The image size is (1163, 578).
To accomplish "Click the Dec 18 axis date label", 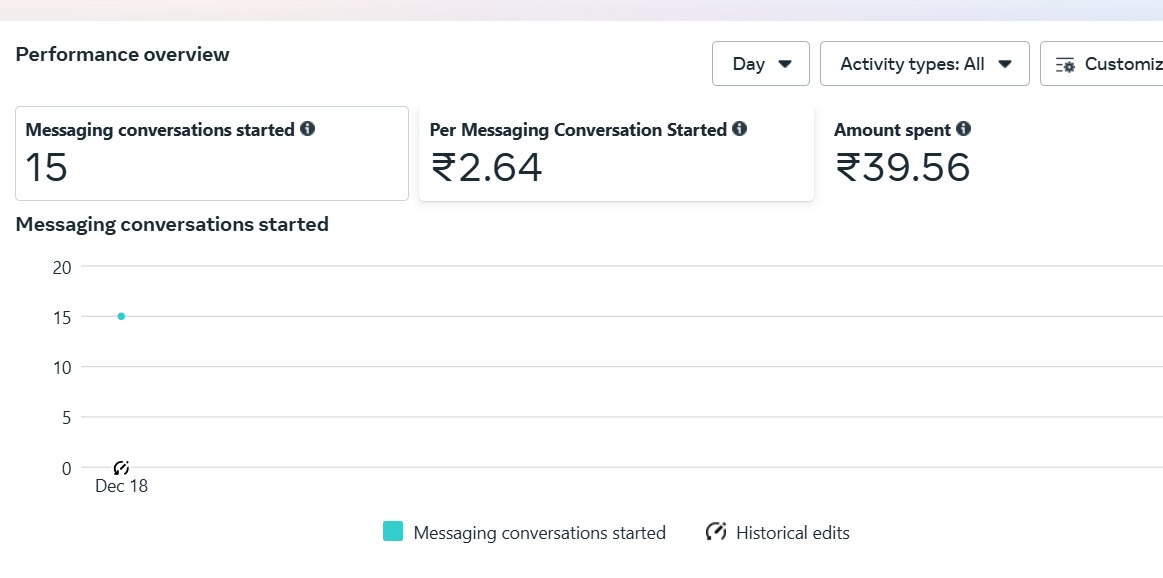I will 122,486.
